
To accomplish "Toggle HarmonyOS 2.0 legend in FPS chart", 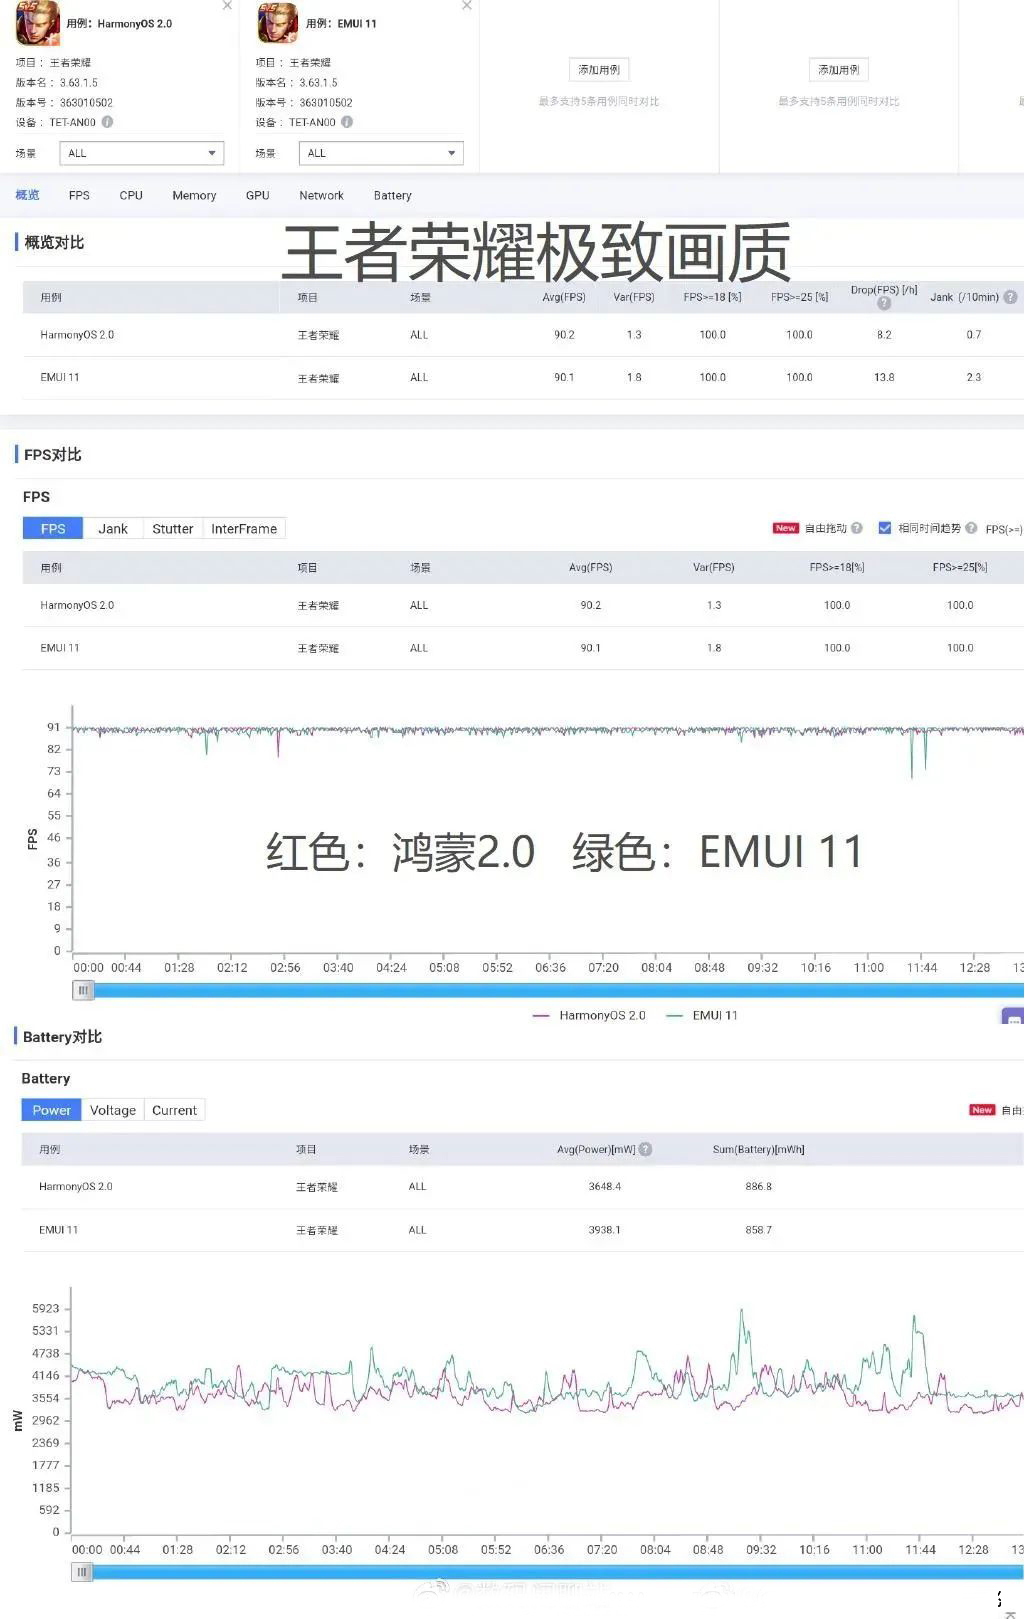I will click(x=590, y=1015).
